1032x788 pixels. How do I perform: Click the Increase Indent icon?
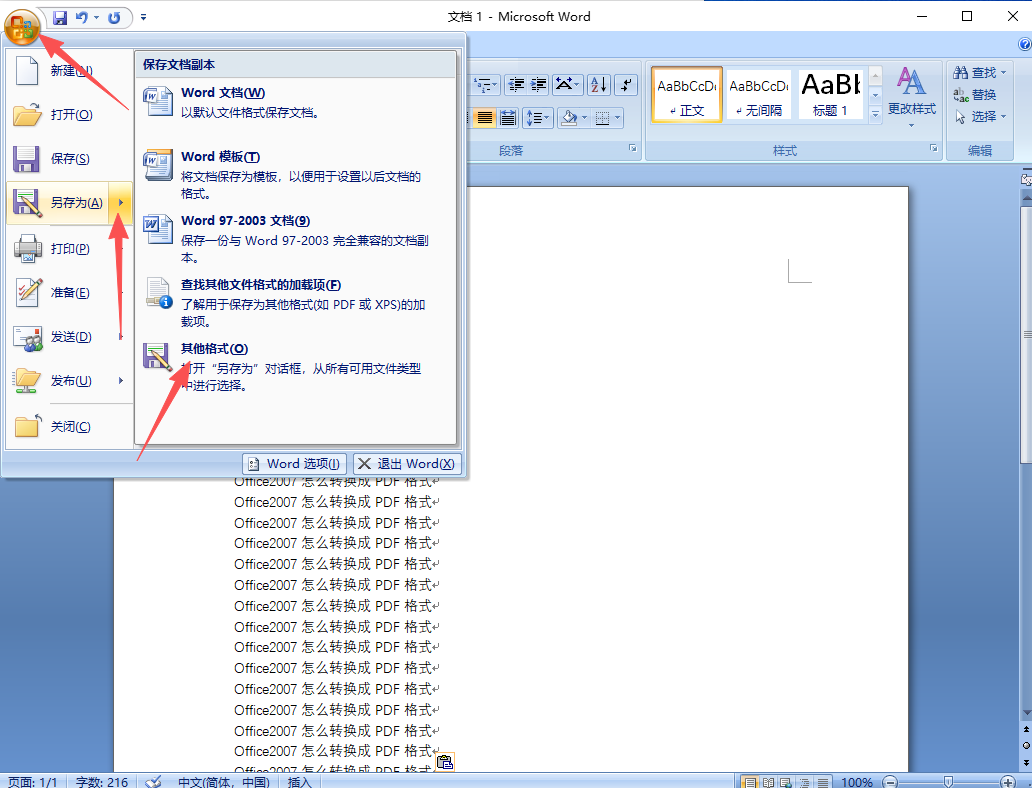(x=538, y=84)
